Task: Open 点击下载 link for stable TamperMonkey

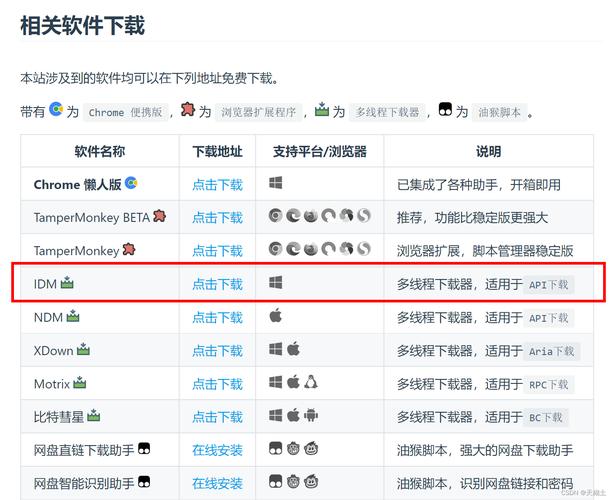Action: pos(217,251)
